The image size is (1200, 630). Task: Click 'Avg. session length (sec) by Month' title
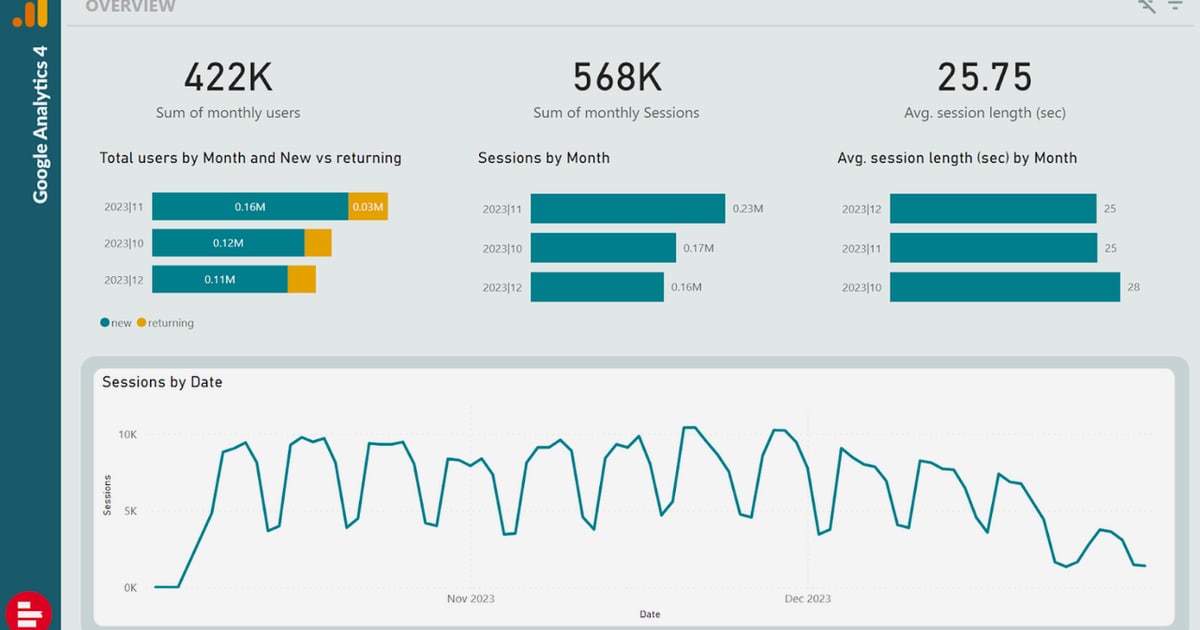957,158
